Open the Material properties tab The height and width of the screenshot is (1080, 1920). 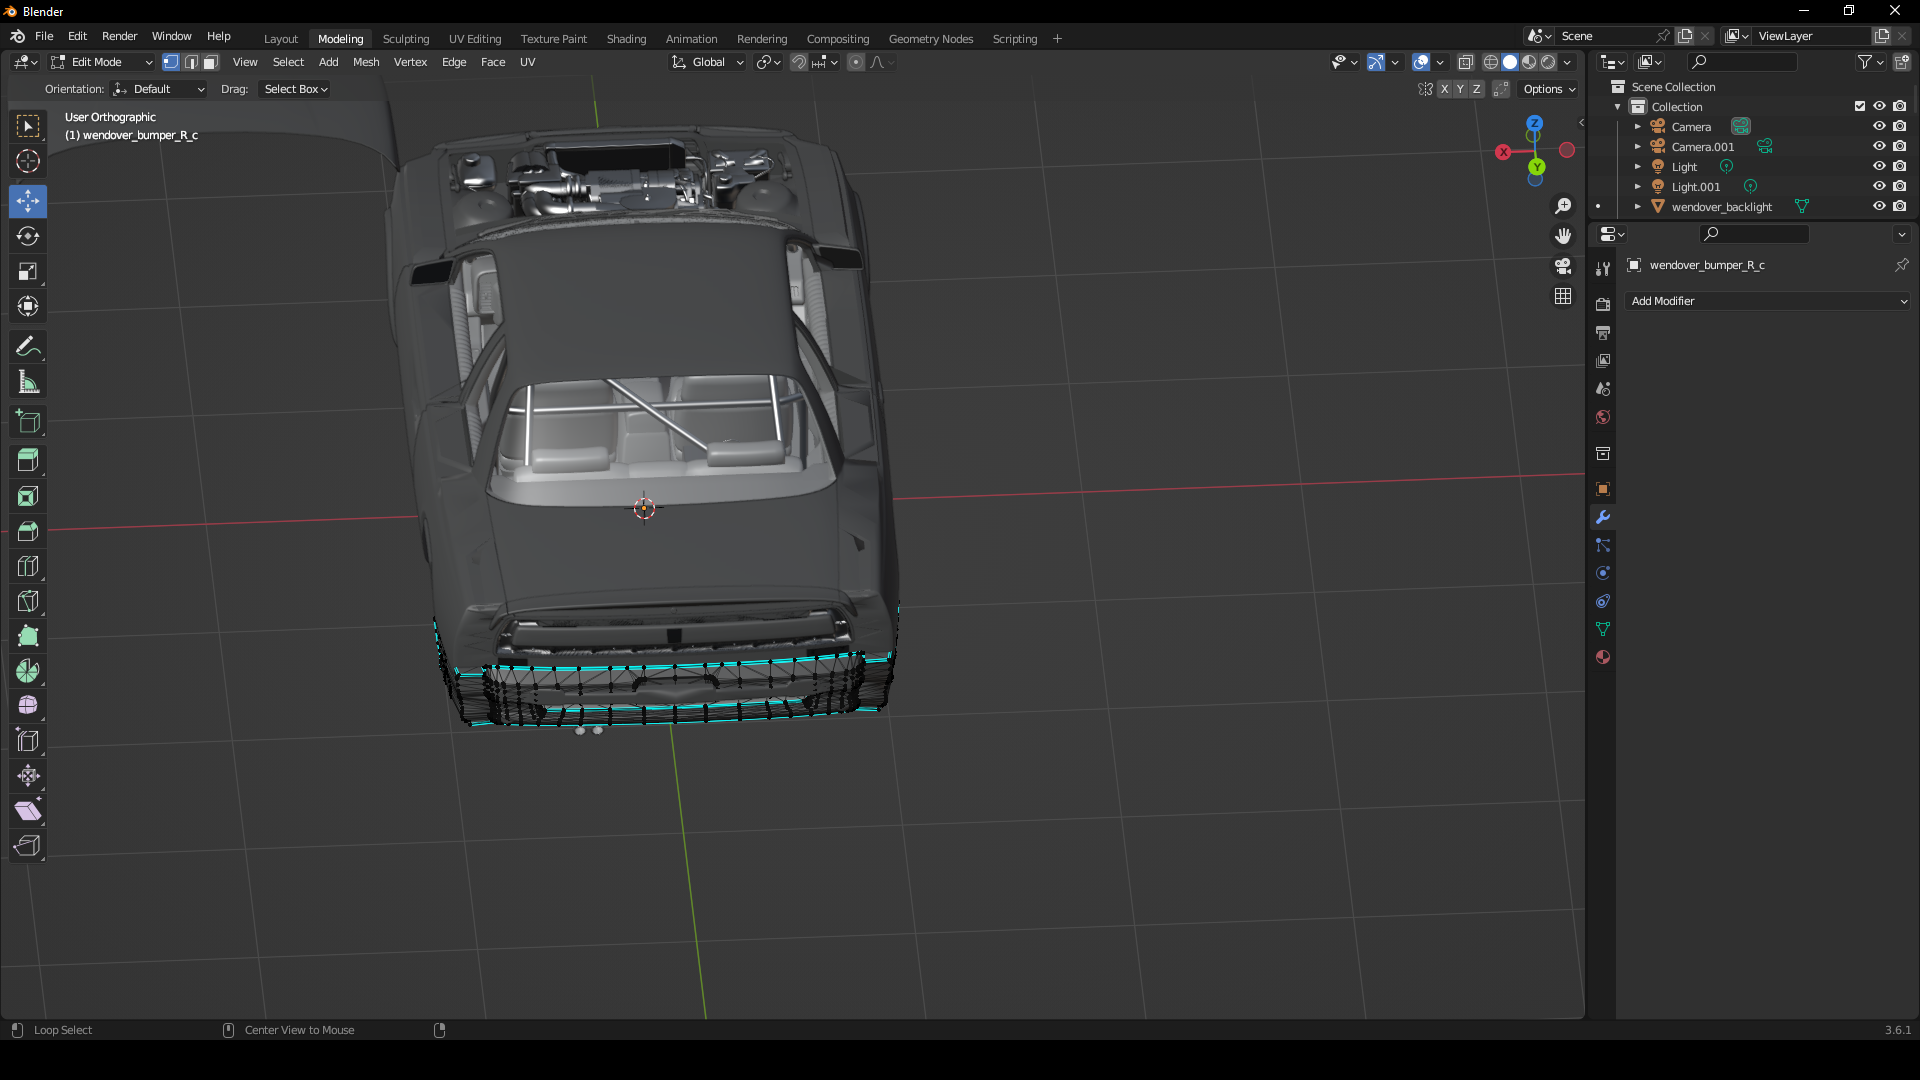[x=1603, y=657]
